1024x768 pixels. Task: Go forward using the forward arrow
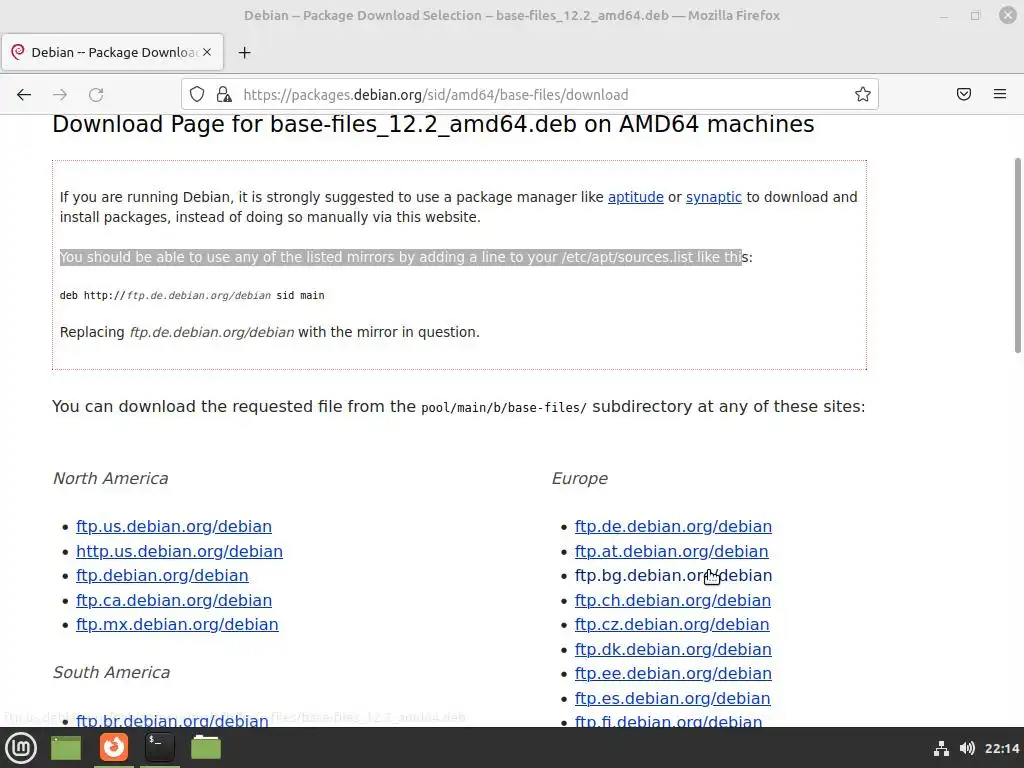60,95
